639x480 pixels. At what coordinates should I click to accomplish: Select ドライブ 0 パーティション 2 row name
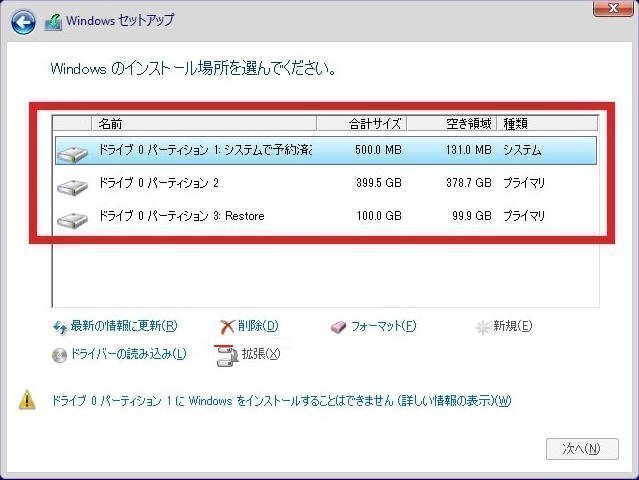point(159,183)
